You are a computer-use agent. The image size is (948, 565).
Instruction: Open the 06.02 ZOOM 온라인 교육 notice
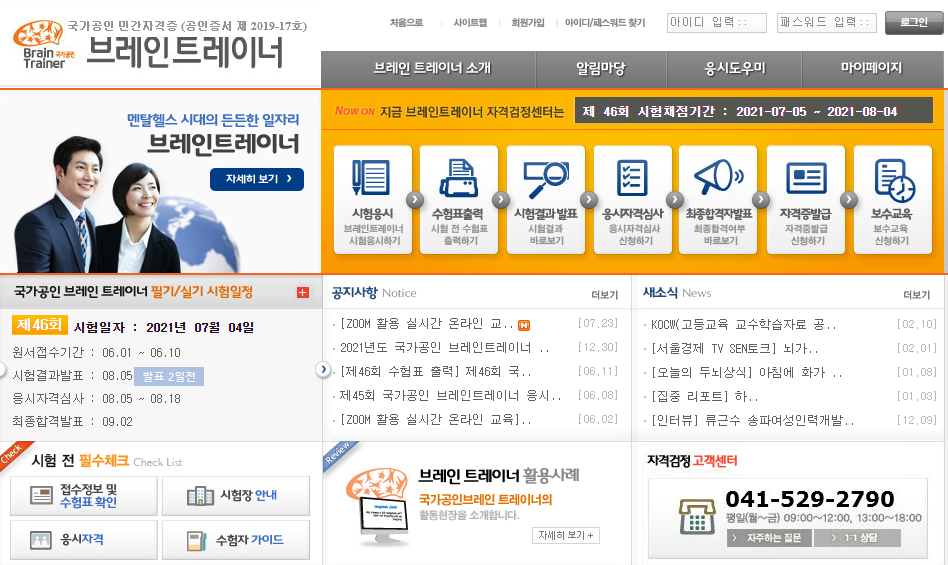click(435, 419)
